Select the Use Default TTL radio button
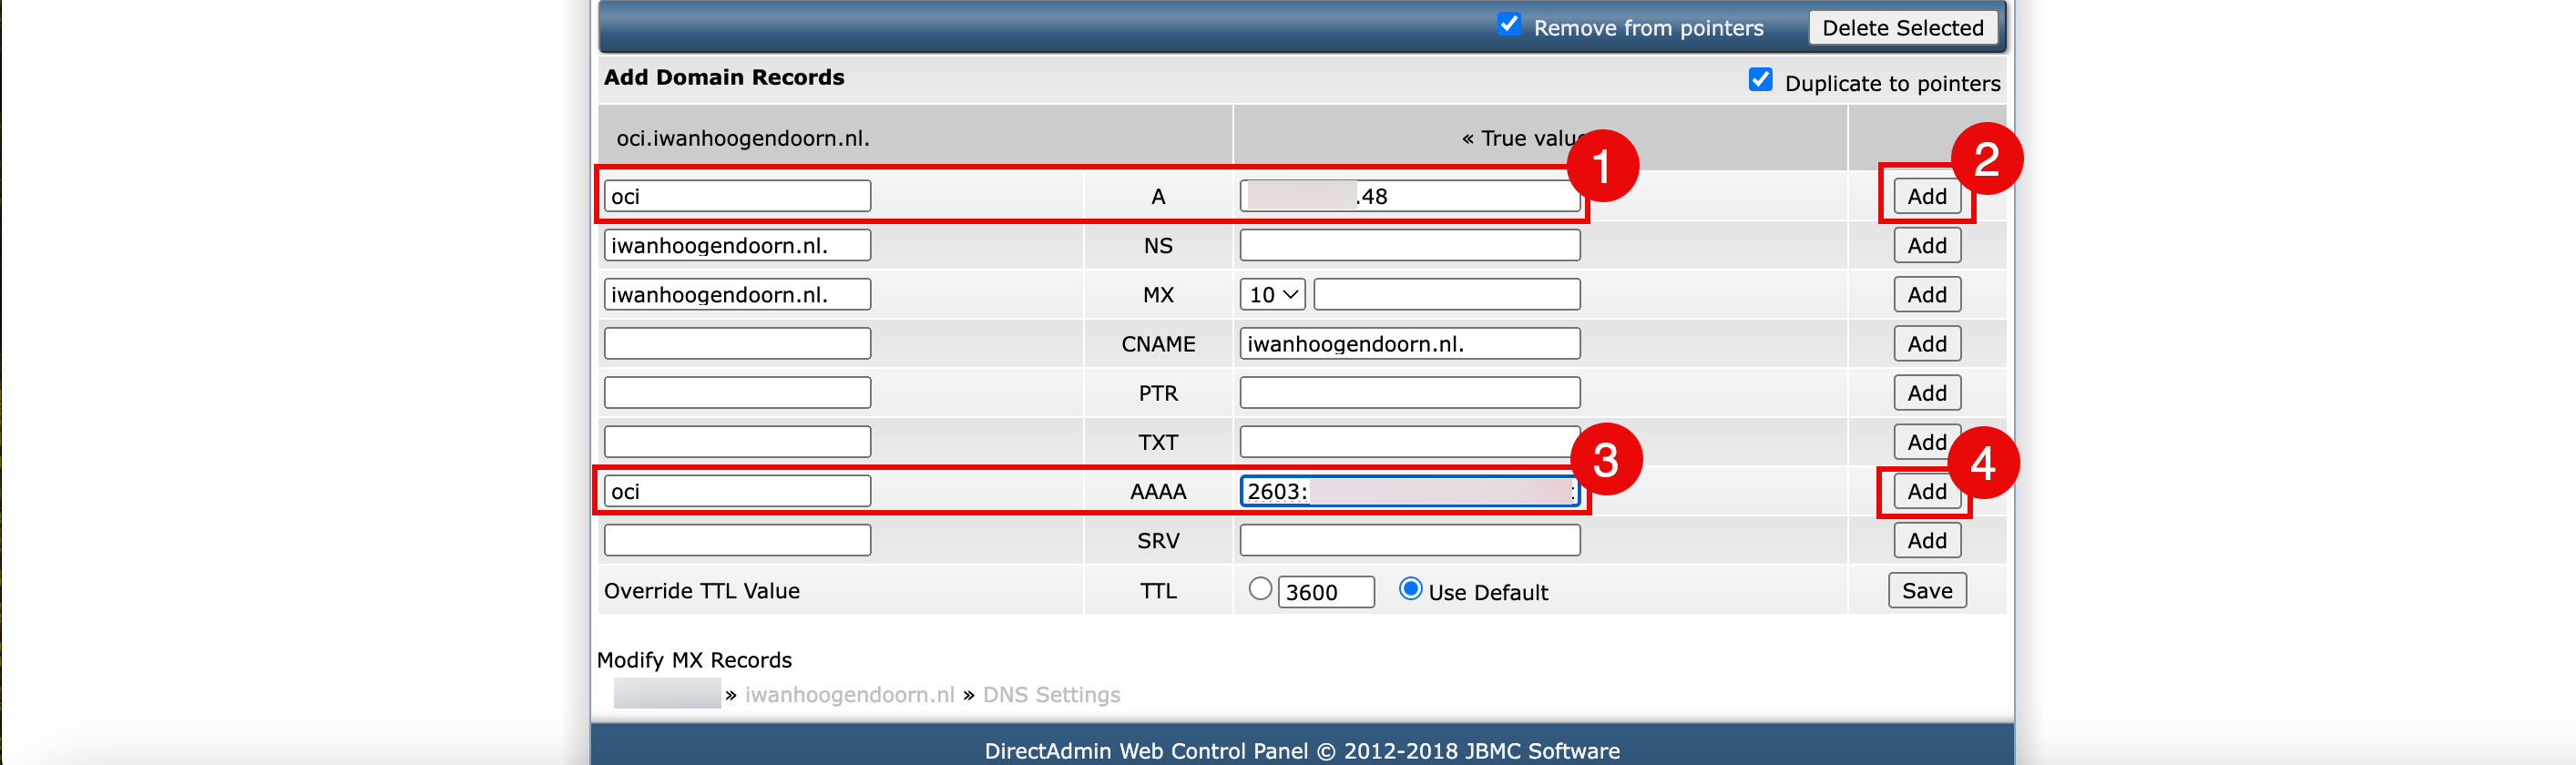The height and width of the screenshot is (765, 2576). point(1410,589)
